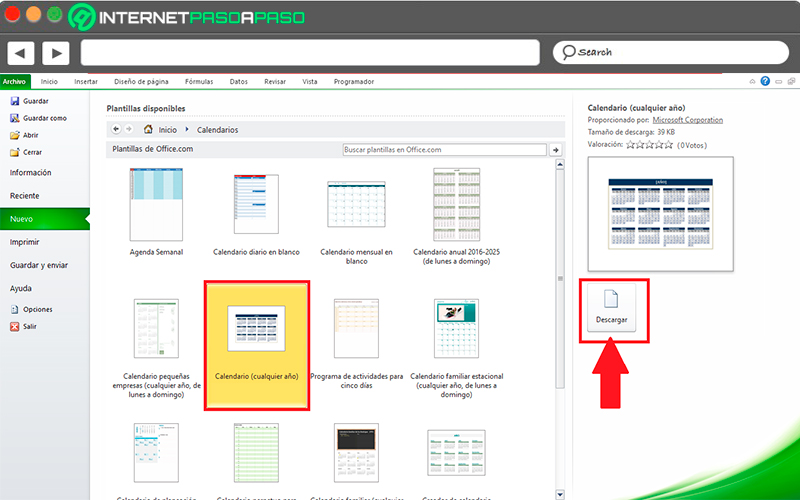Click the Inicio home icon in breadcrumb
The width and height of the screenshot is (800, 500).
pos(148,130)
